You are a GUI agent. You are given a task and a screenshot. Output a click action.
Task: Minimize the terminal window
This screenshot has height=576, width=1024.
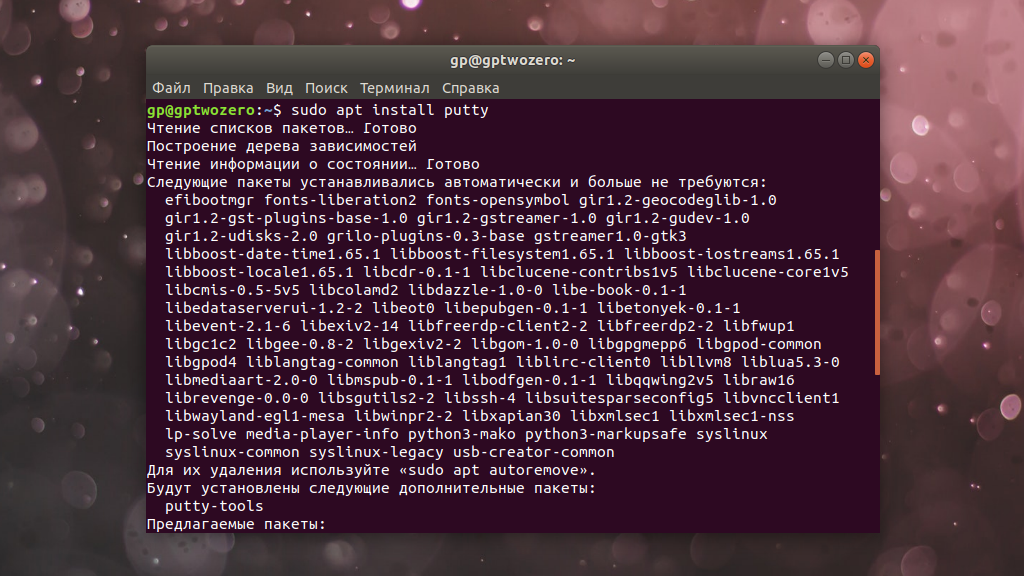tap(825, 60)
